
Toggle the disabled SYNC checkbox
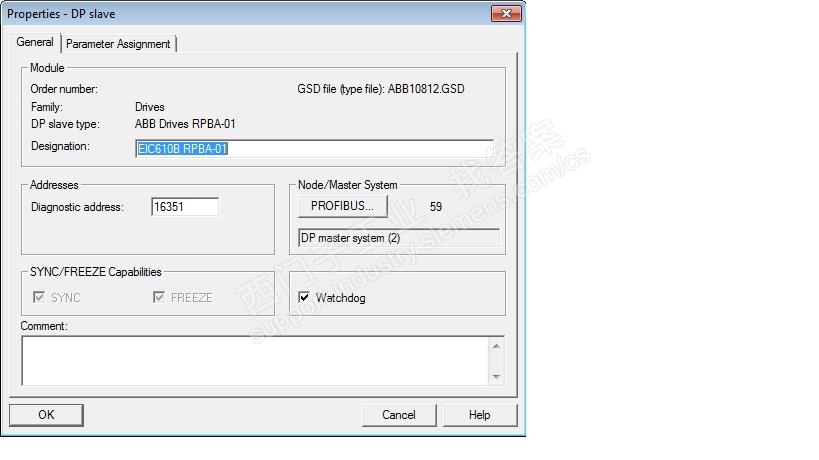coord(39,297)
